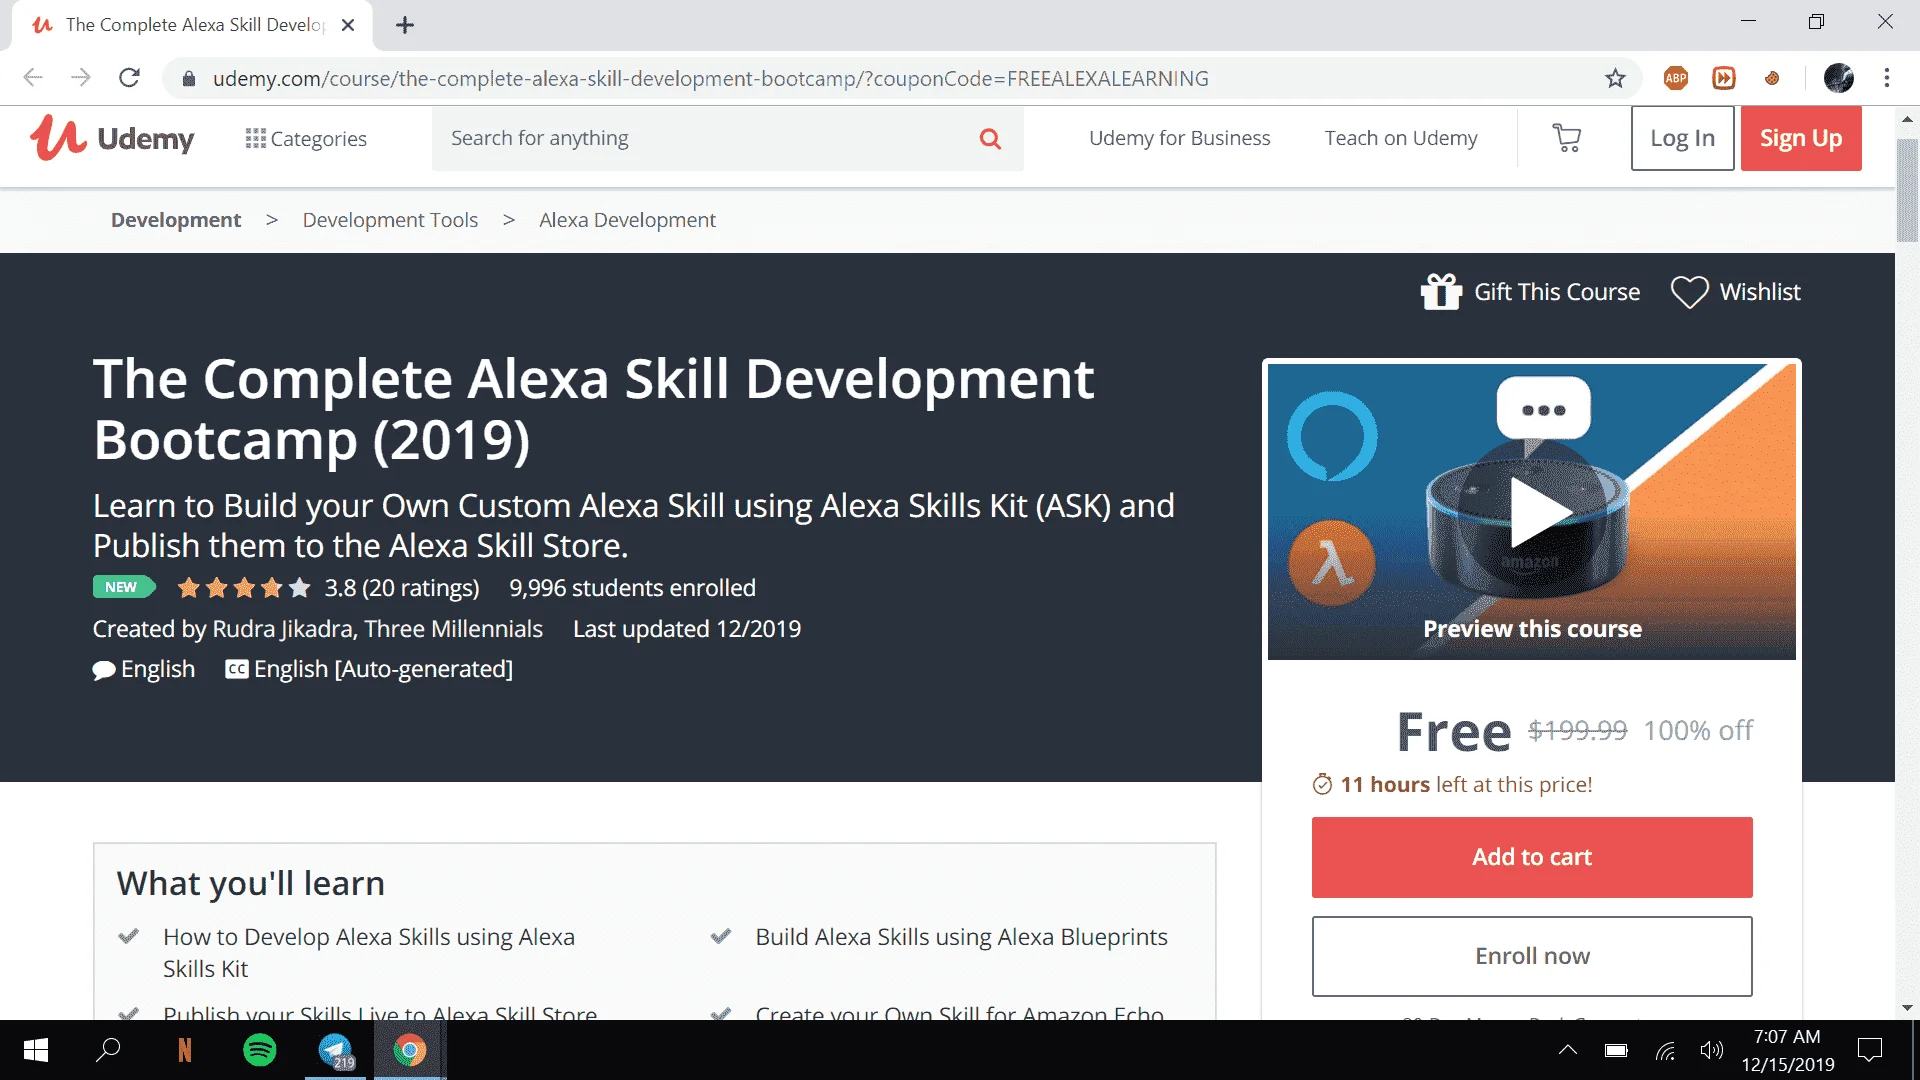Click the volume speaker tray icon

point(1712,1050)
